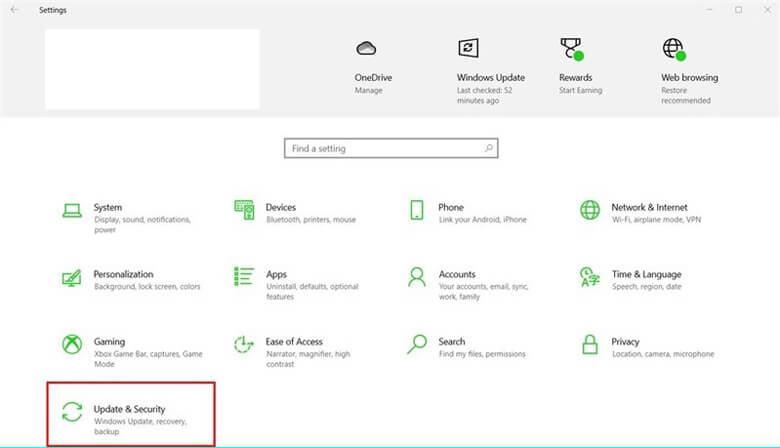This screenshot has height=448, width=780.
Task: Click the Ease of Access icon
Action: coord(244,345)
